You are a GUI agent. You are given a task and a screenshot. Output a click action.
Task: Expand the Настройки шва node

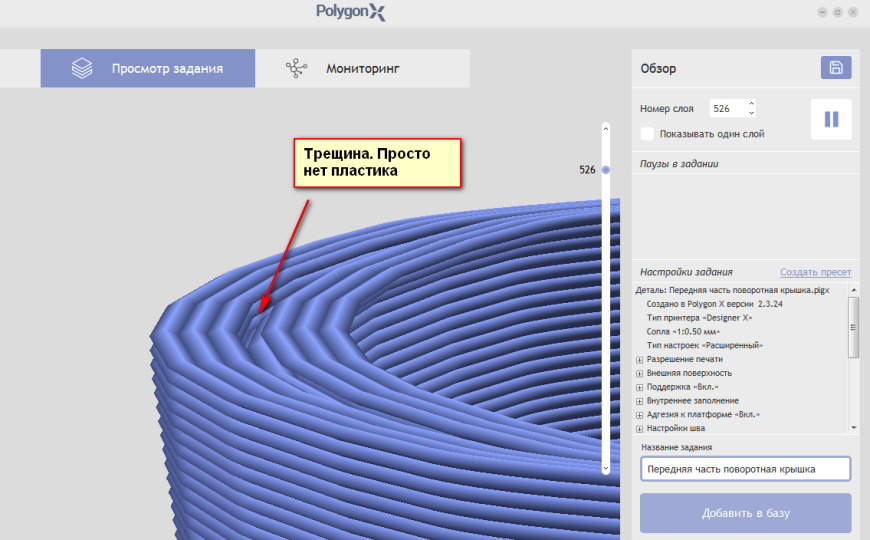coord(639,429)
